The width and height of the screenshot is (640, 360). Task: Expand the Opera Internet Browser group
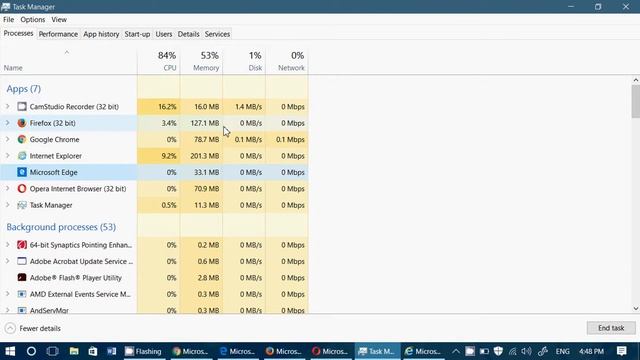(7, 189)
